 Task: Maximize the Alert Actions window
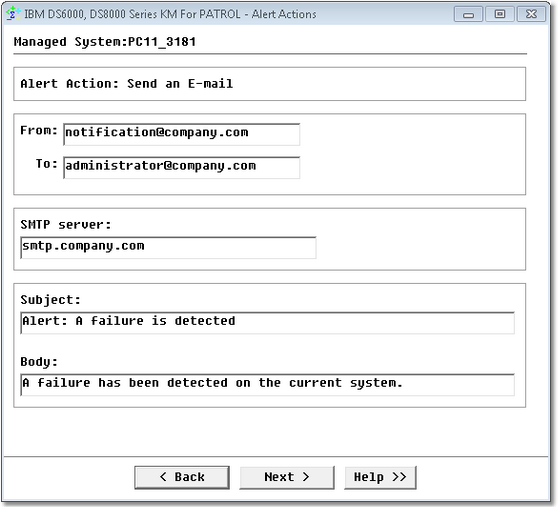(500, 14)
